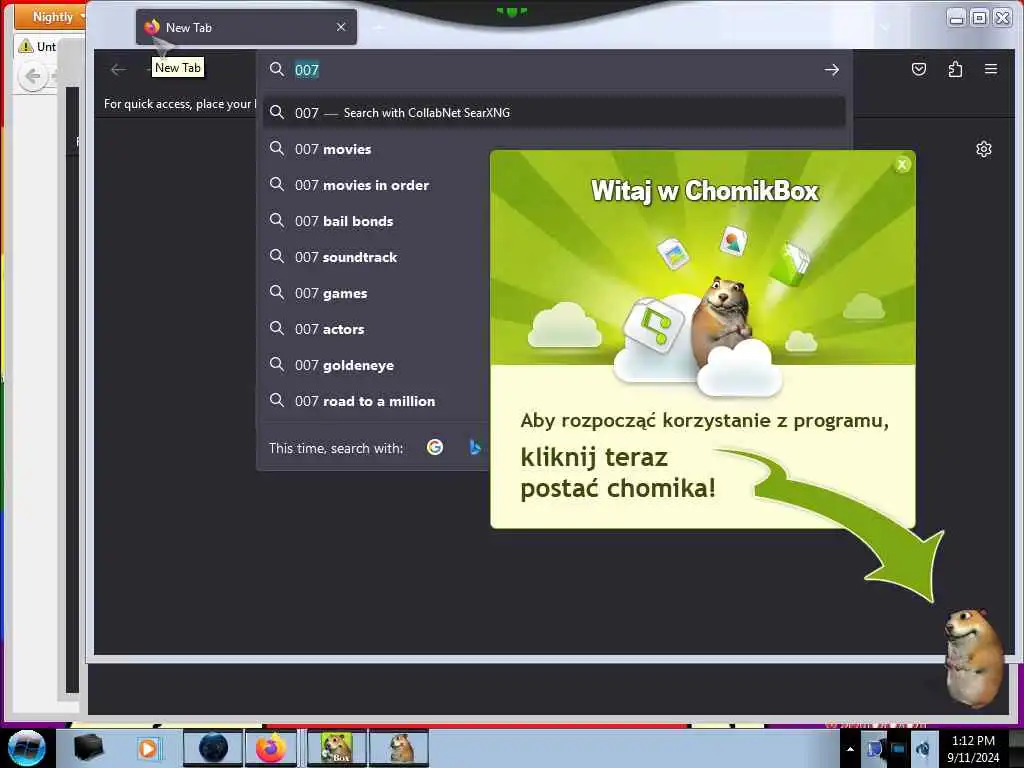
Task: Select suggestion '007 road to a million'
Action: point(376,401)
